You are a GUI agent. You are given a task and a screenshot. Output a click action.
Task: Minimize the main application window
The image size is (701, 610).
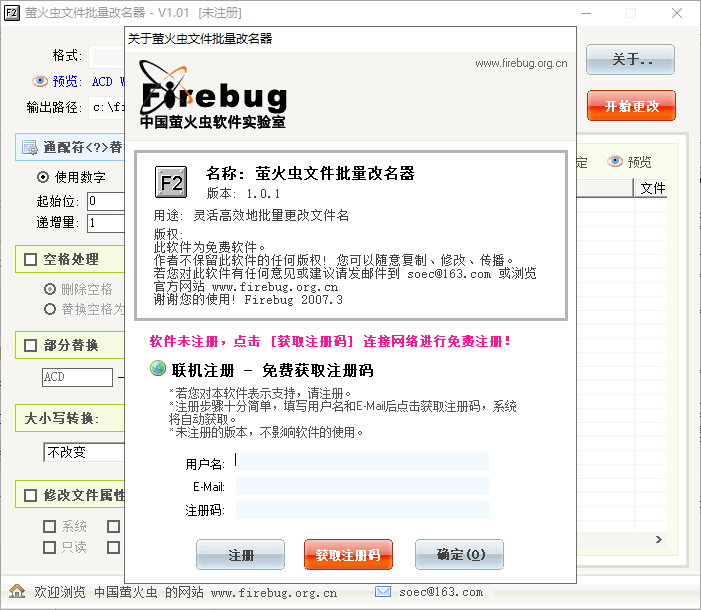[x=586, y=13]
